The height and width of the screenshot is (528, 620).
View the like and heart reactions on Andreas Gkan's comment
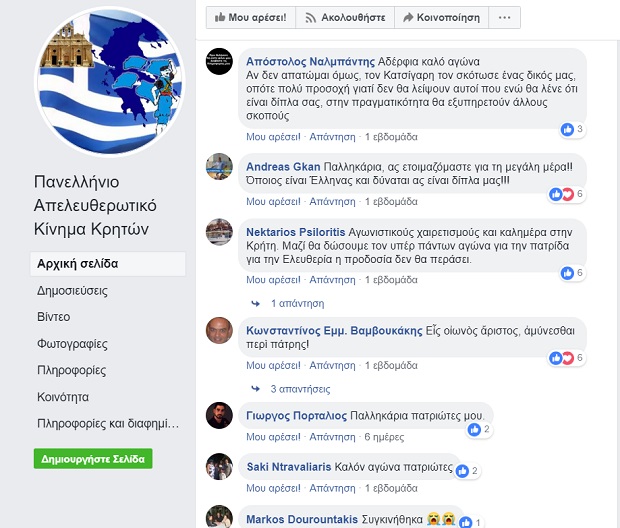[566, 194]
